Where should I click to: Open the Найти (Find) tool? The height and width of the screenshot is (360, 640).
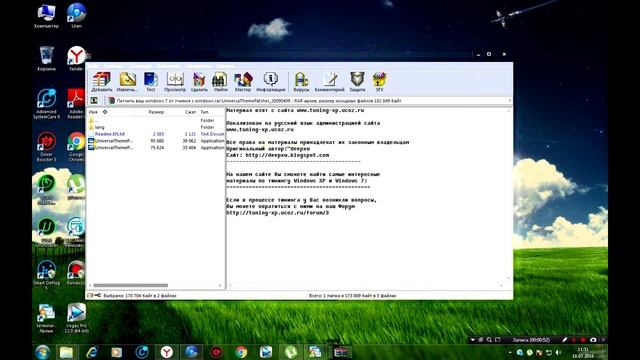[x=220, y=82]
